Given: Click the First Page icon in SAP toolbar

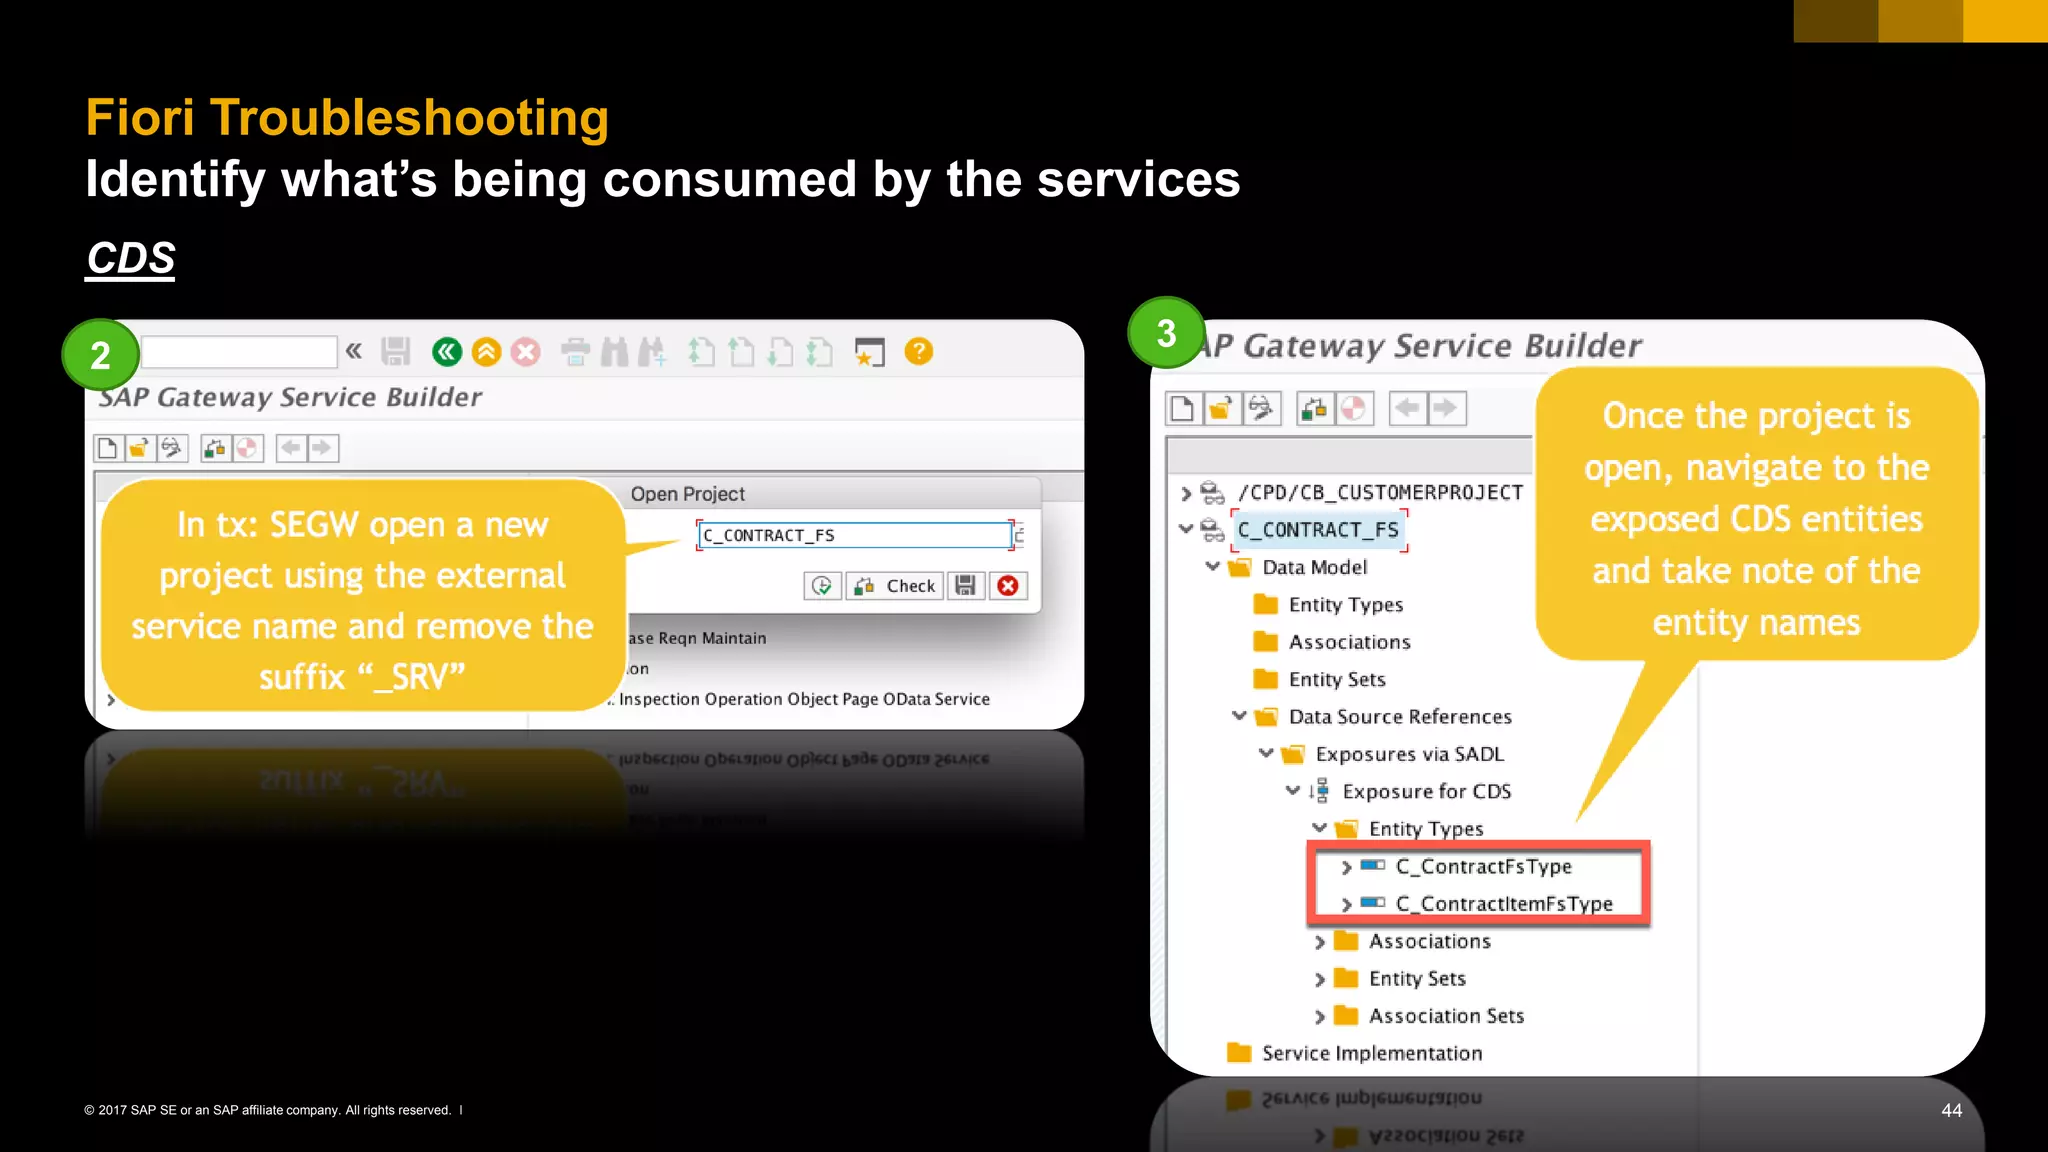Looking at the screenshot, I should pos(702,351).
